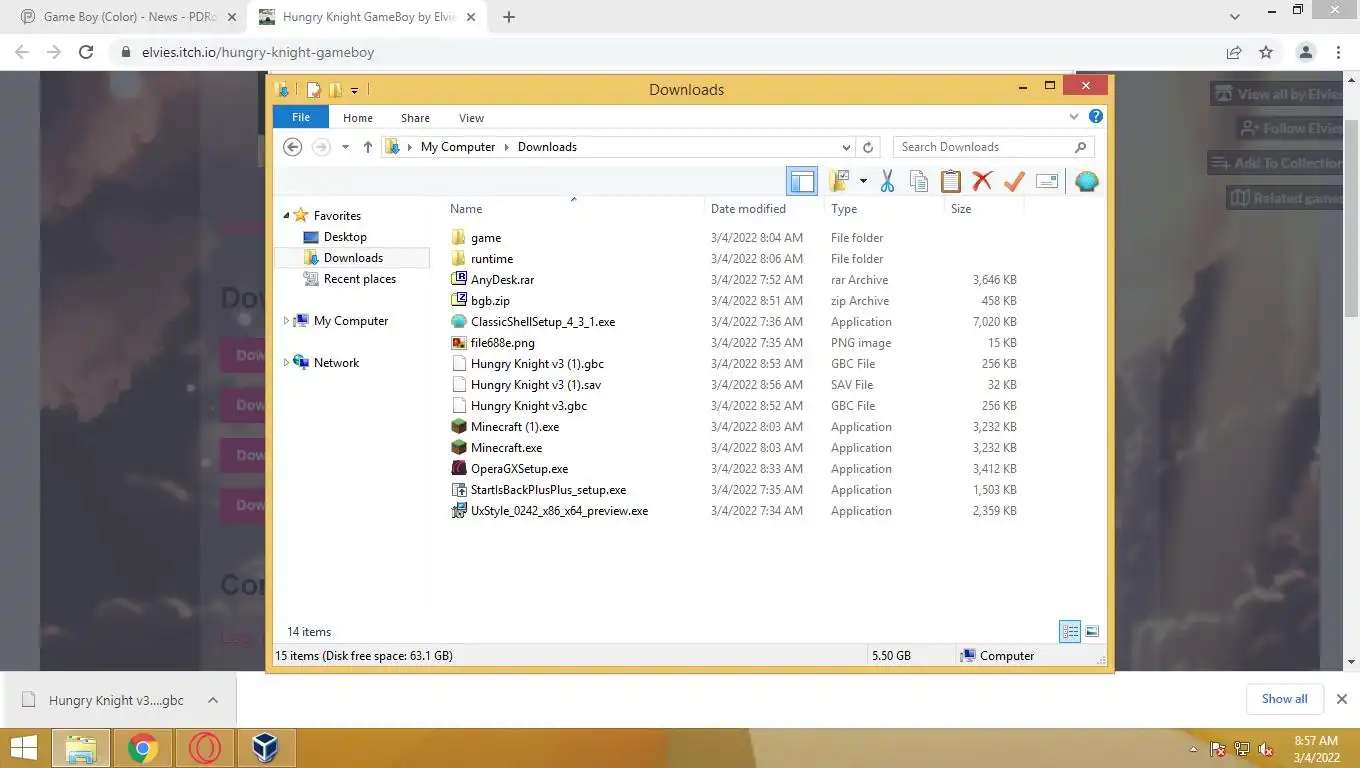Image resolution: width=1360 pixels, height=768 pixels.
Task: Open Chrome from the taskbar
Action: (143, 748)
